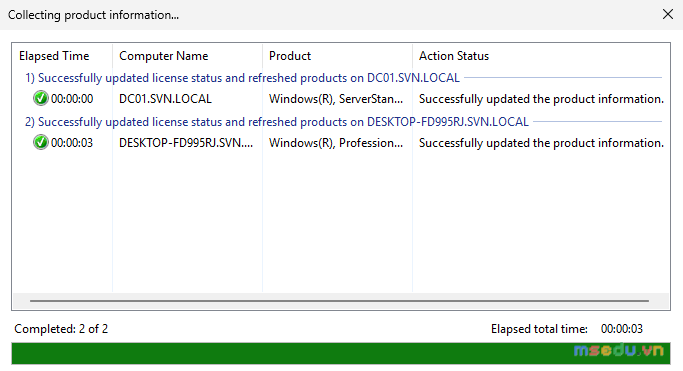Click product cell Windows(R), ServerStan...

click(x=336, y=99)
